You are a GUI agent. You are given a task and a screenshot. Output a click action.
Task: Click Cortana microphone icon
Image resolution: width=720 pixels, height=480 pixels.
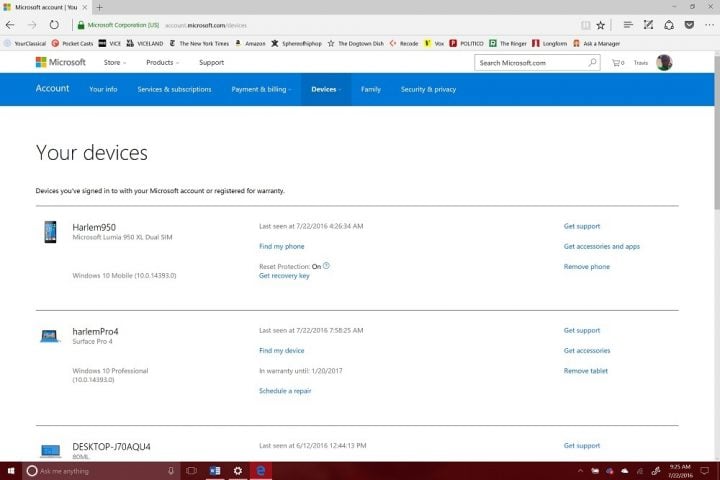171,471
